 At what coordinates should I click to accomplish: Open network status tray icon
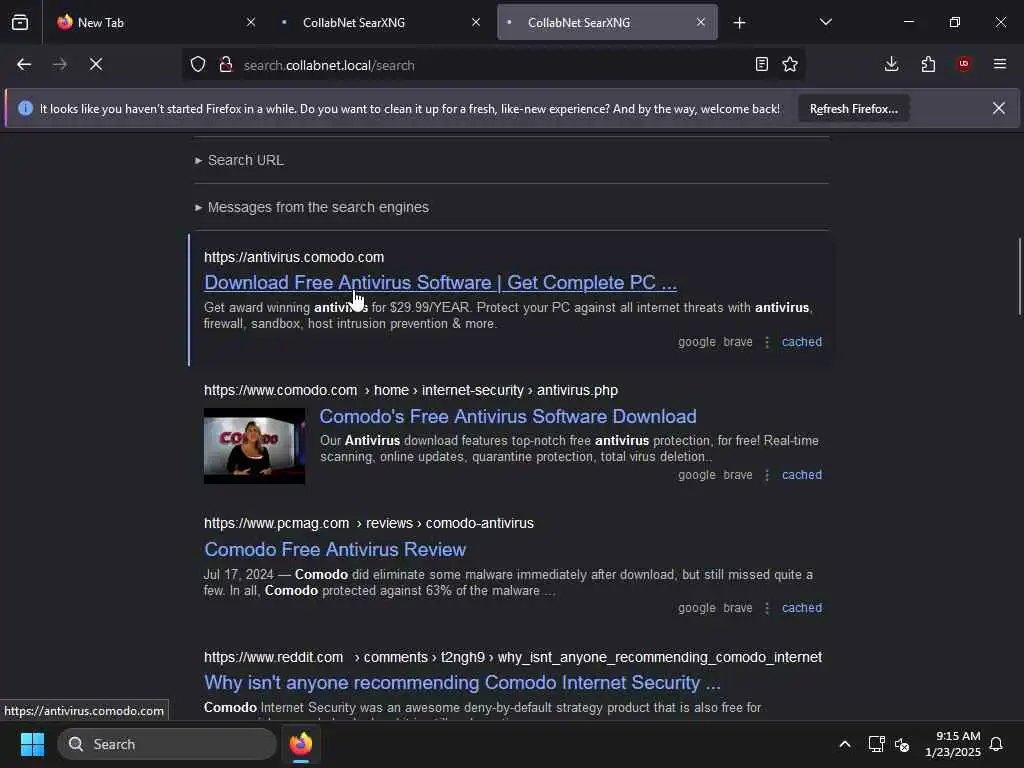click(x=876, y=744)
